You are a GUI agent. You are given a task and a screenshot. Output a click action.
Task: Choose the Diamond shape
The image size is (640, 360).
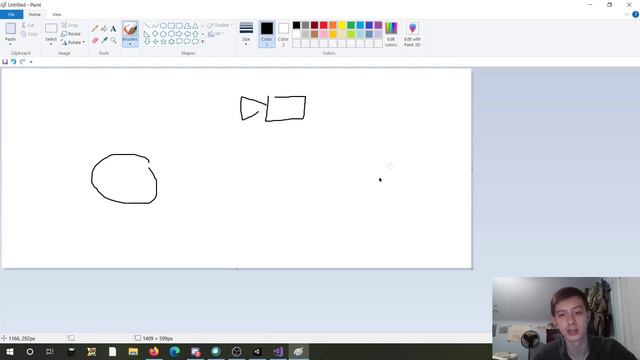[x=155, y=34]
